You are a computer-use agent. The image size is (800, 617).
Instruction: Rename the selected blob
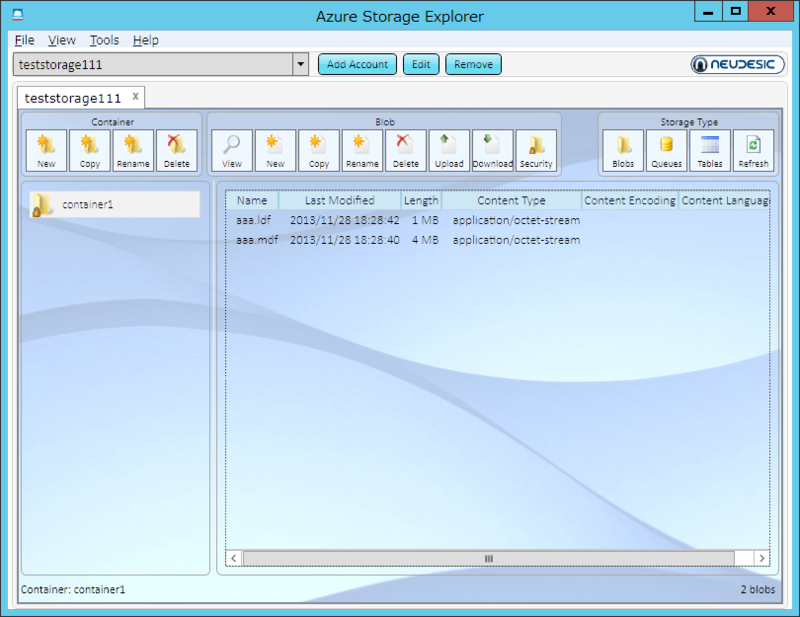point(362,150)
